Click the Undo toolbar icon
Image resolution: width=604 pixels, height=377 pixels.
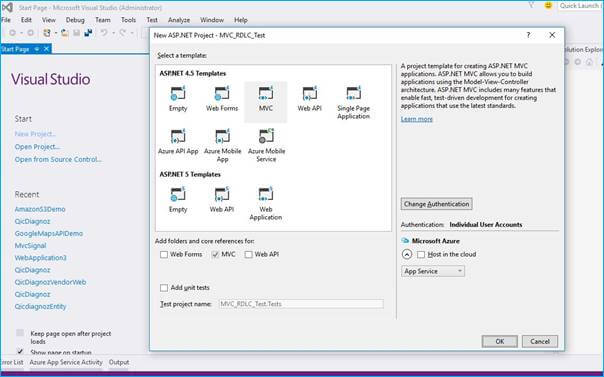tap(104, 33)
